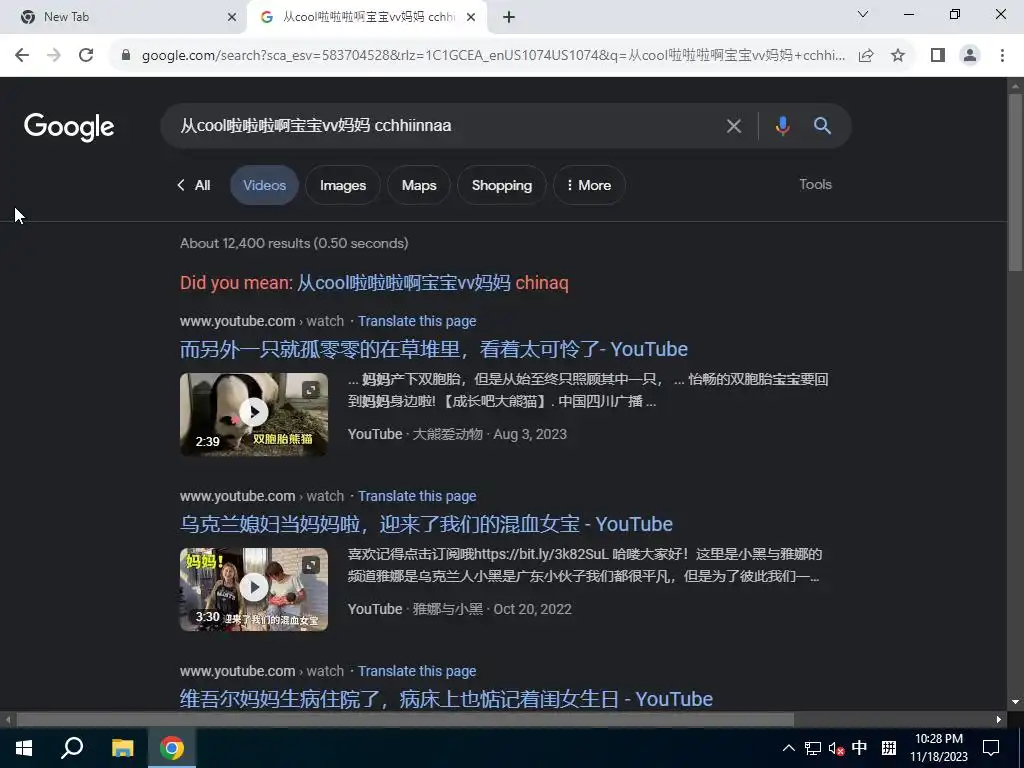This screenshot has width=1024, height=768.
Task: Click the 'Did you mean' chinaq suggestion
Action: pyautogui.click(x=432, y=283)
